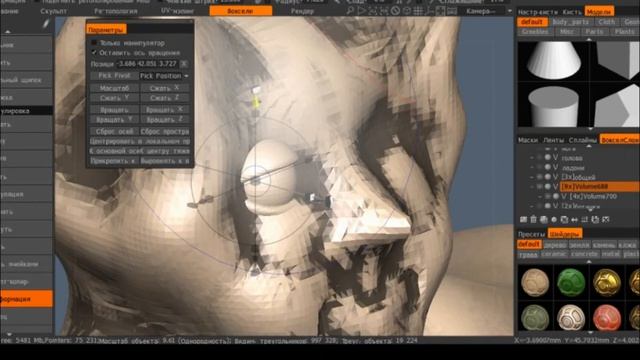The width and height of the screenshot is (640, 360).
Task: Uncheck Оставить ось вращения
Action: click(94, 53)
